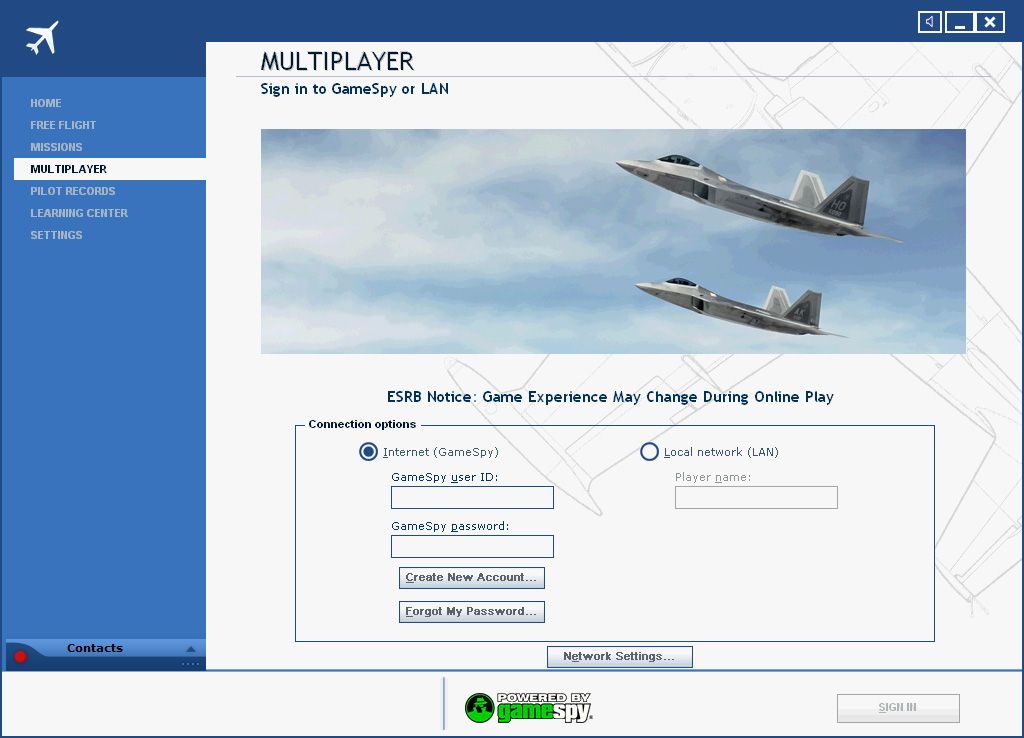Image resolution: width=1024 pixels, height=738 pixels.
Task: Select the Local network (LAN) connection option
Action: tap(649, 452)
